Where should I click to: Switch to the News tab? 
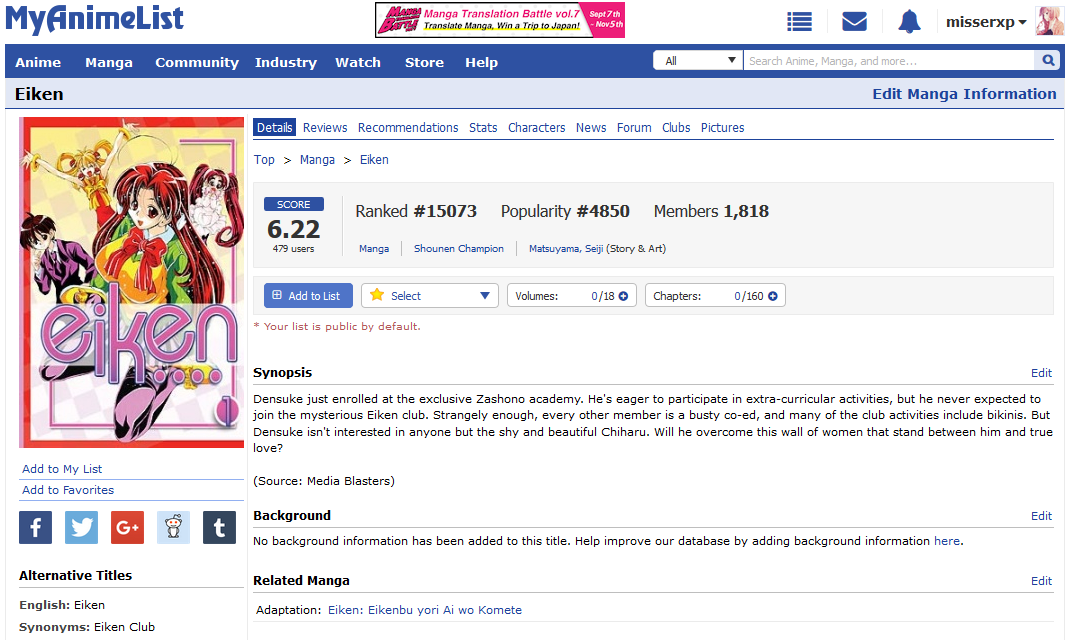click(x=591, y=127)
